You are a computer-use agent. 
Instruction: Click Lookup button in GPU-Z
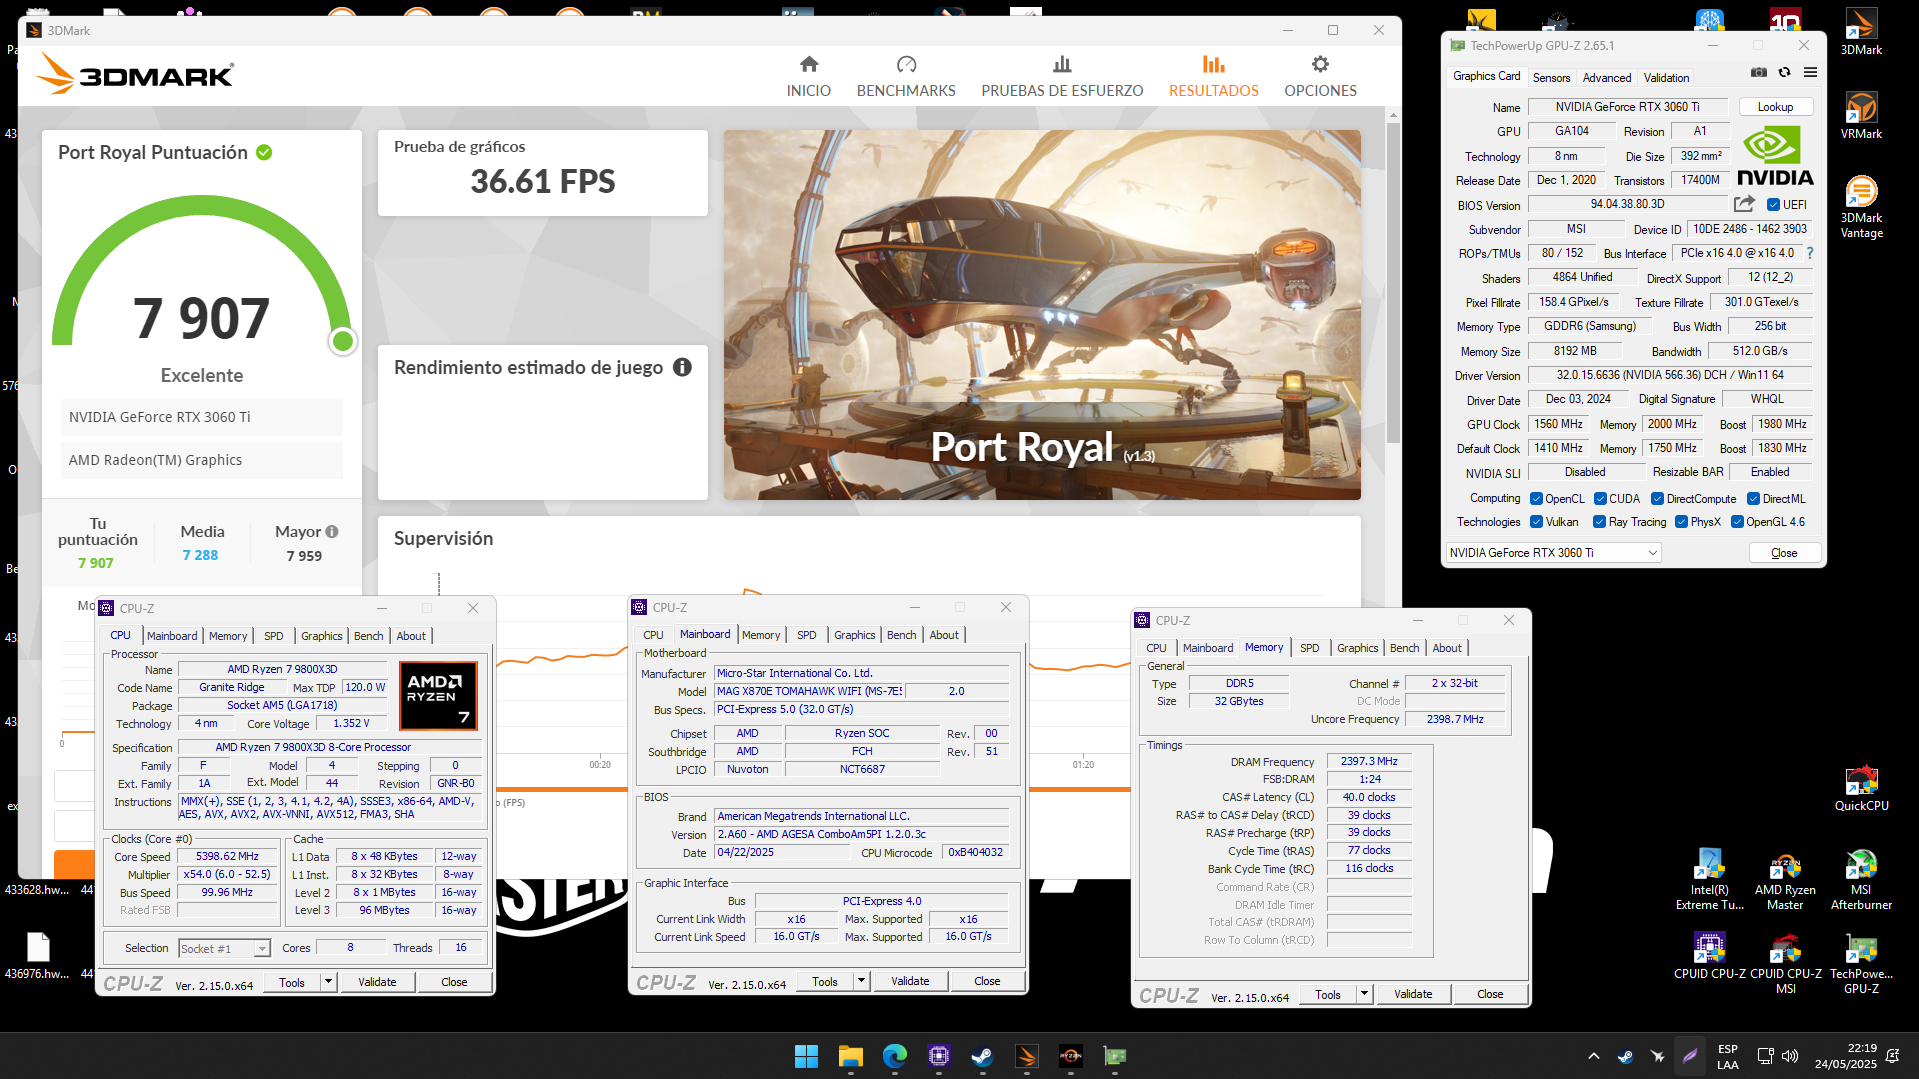[1775, 107]
